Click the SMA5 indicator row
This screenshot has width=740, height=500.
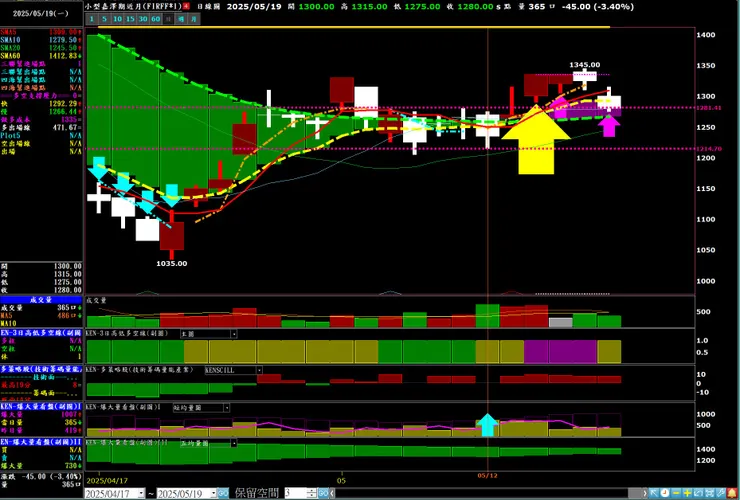42,32
